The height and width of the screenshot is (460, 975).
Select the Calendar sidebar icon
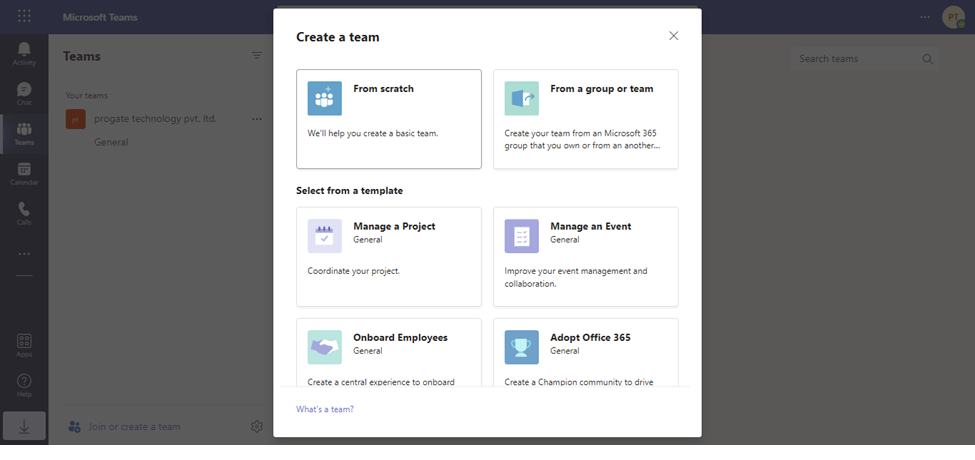24,173
